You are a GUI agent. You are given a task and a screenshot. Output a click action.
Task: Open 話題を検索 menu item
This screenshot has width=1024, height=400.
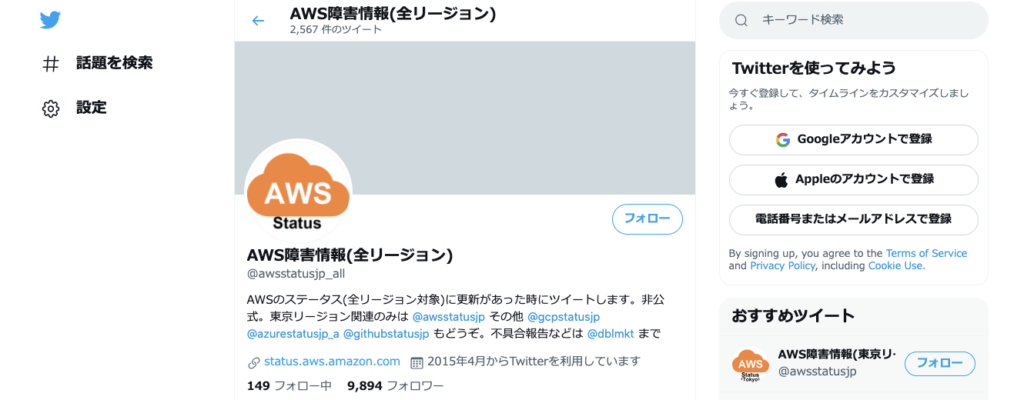click(114, 63)
